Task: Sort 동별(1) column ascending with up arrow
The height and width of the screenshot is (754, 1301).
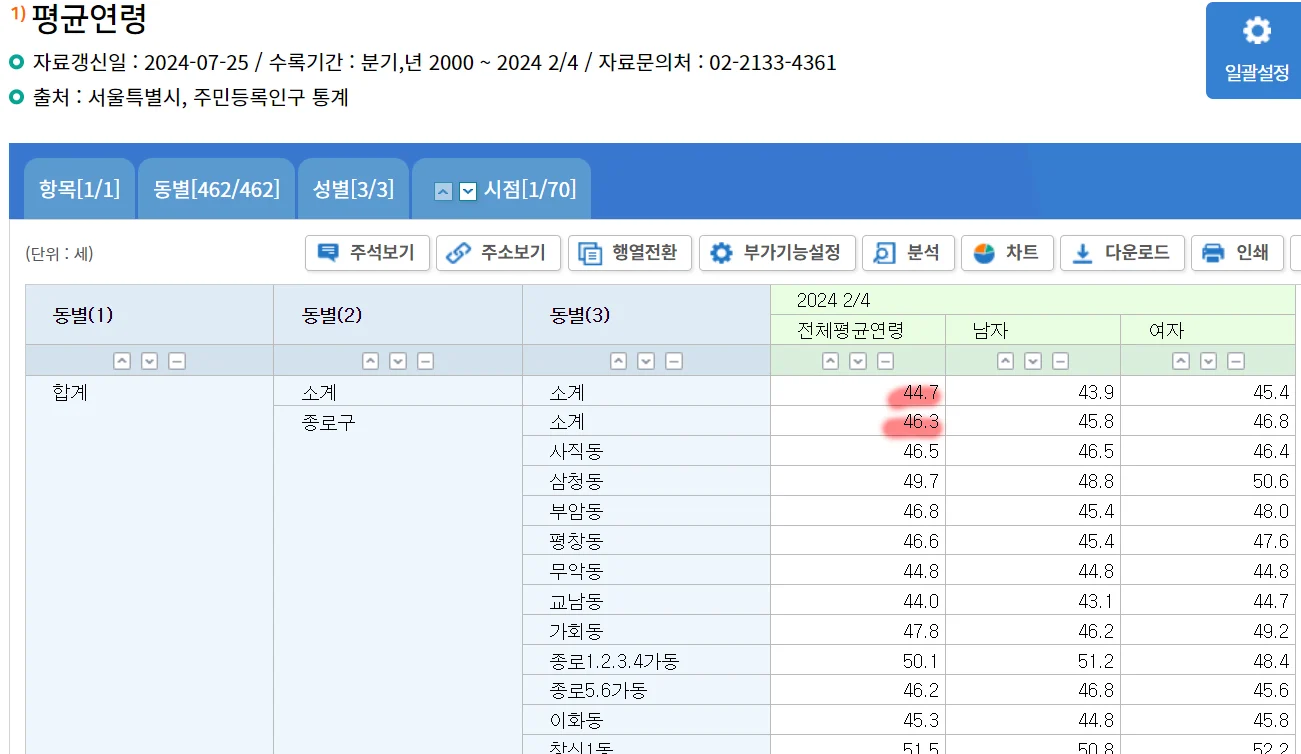Action: 122,361
